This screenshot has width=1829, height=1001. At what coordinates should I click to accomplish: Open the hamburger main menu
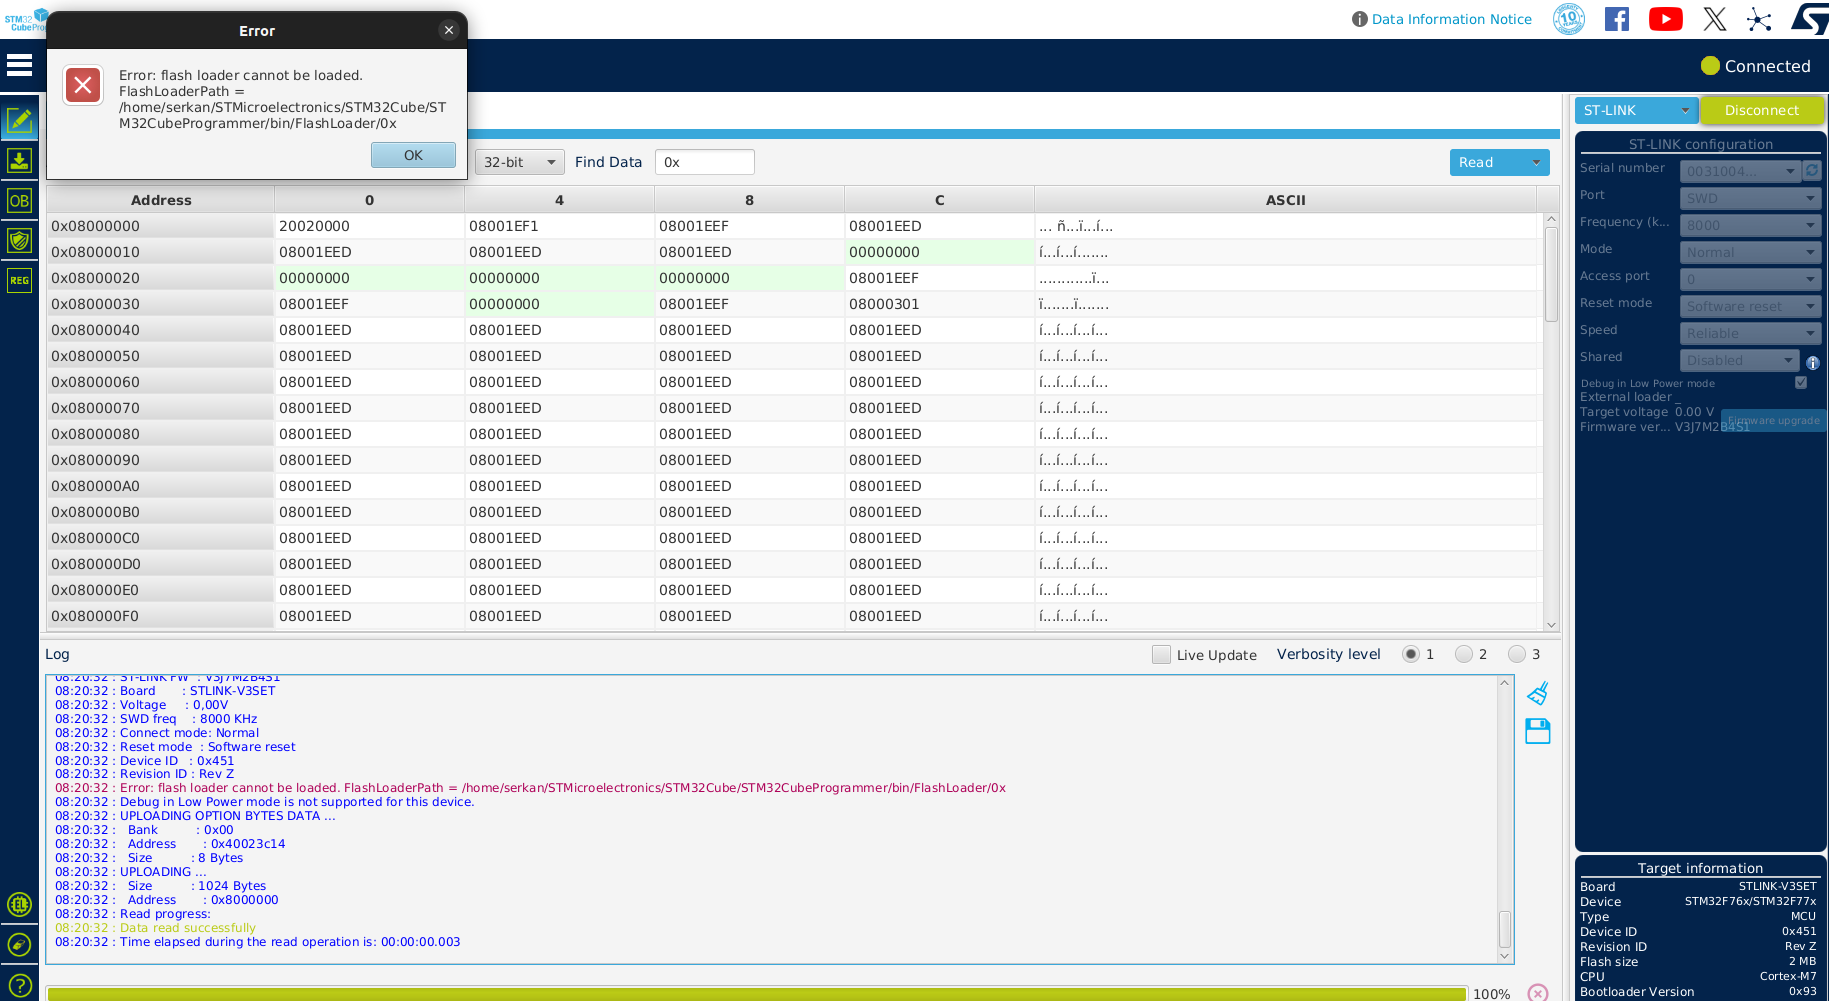tap(19, 66)
